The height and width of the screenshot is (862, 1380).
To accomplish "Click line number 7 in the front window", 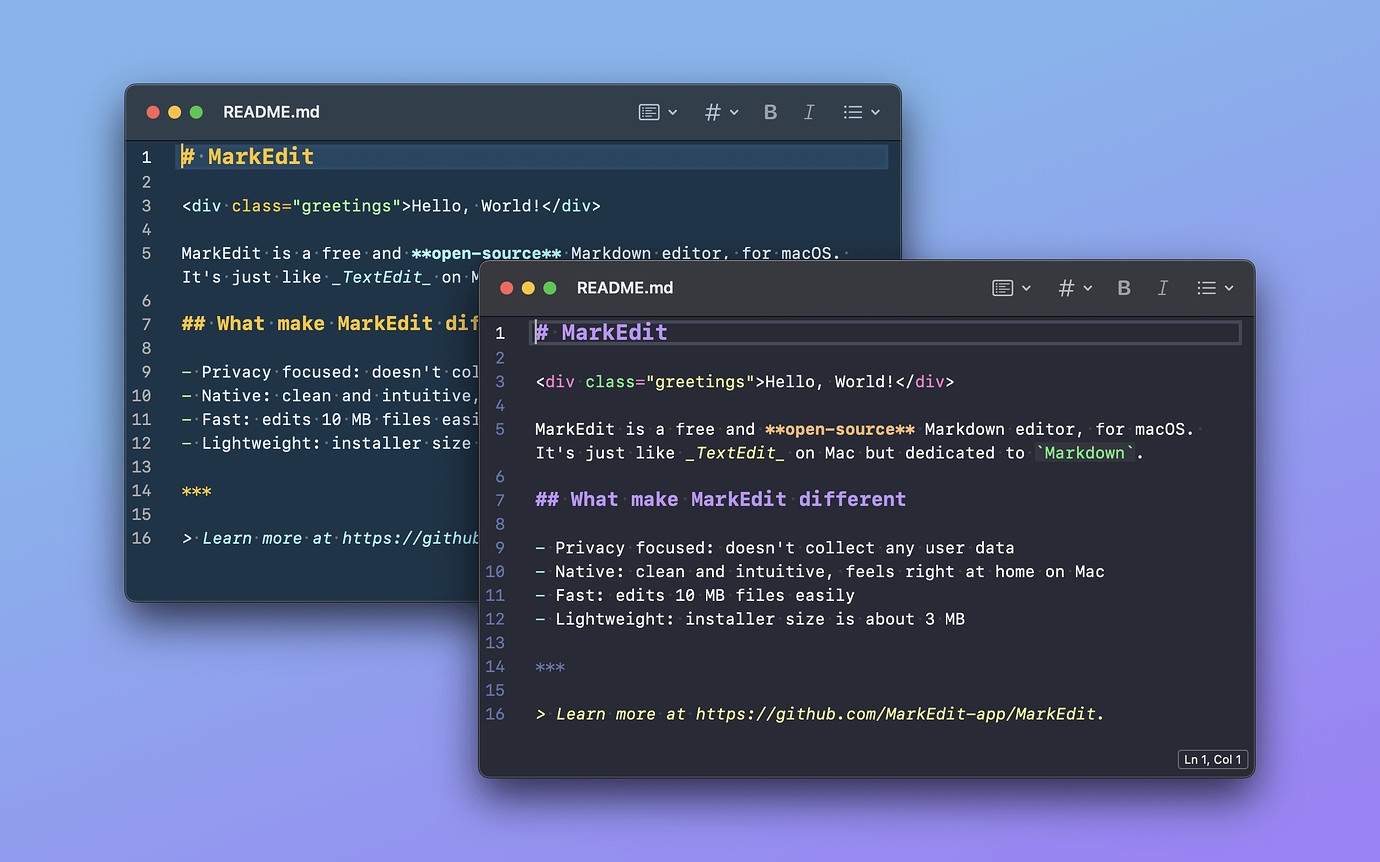I will point(500,500).
